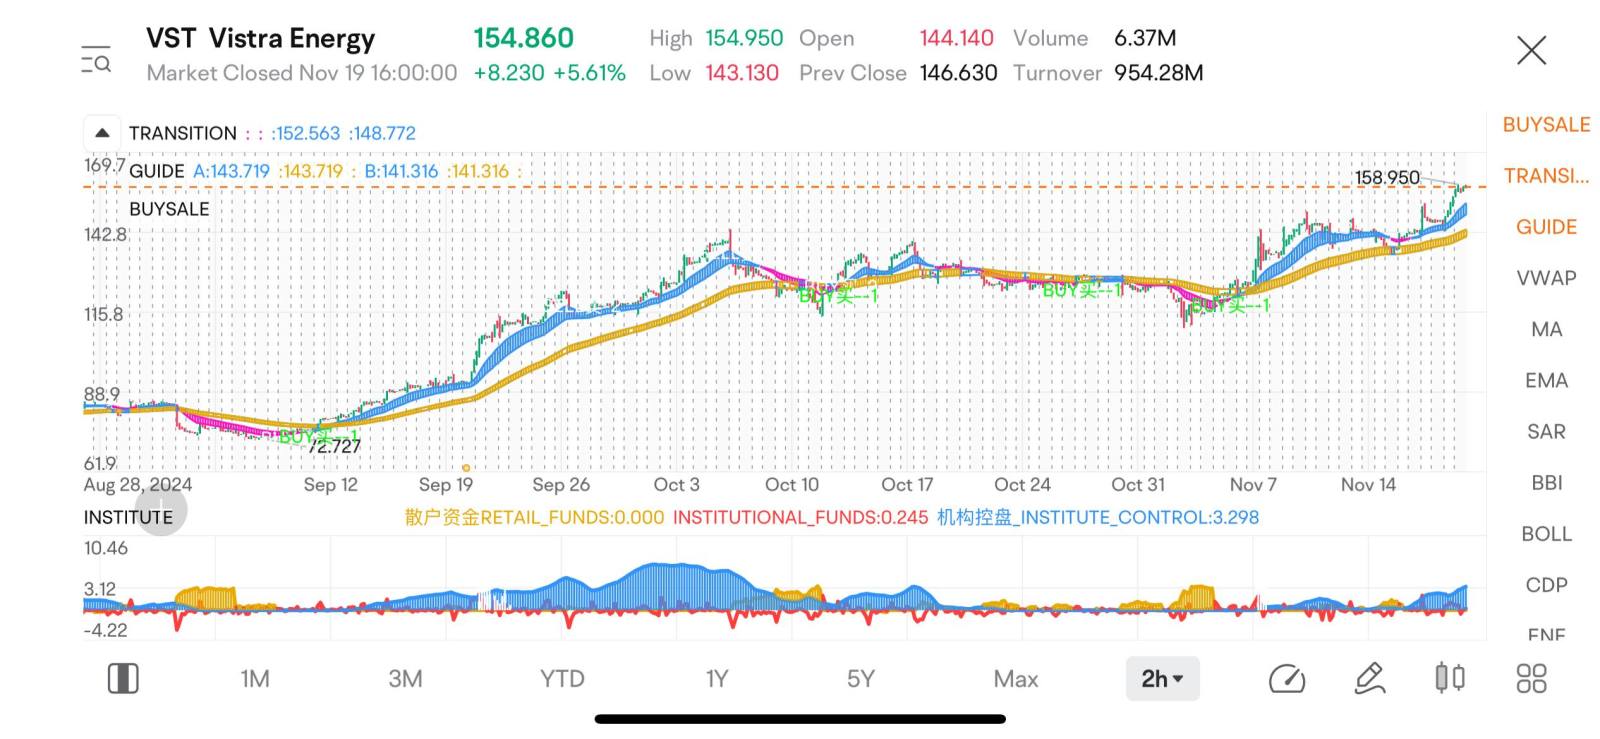Enable the EMA indicator

(x=1546, y=380)
